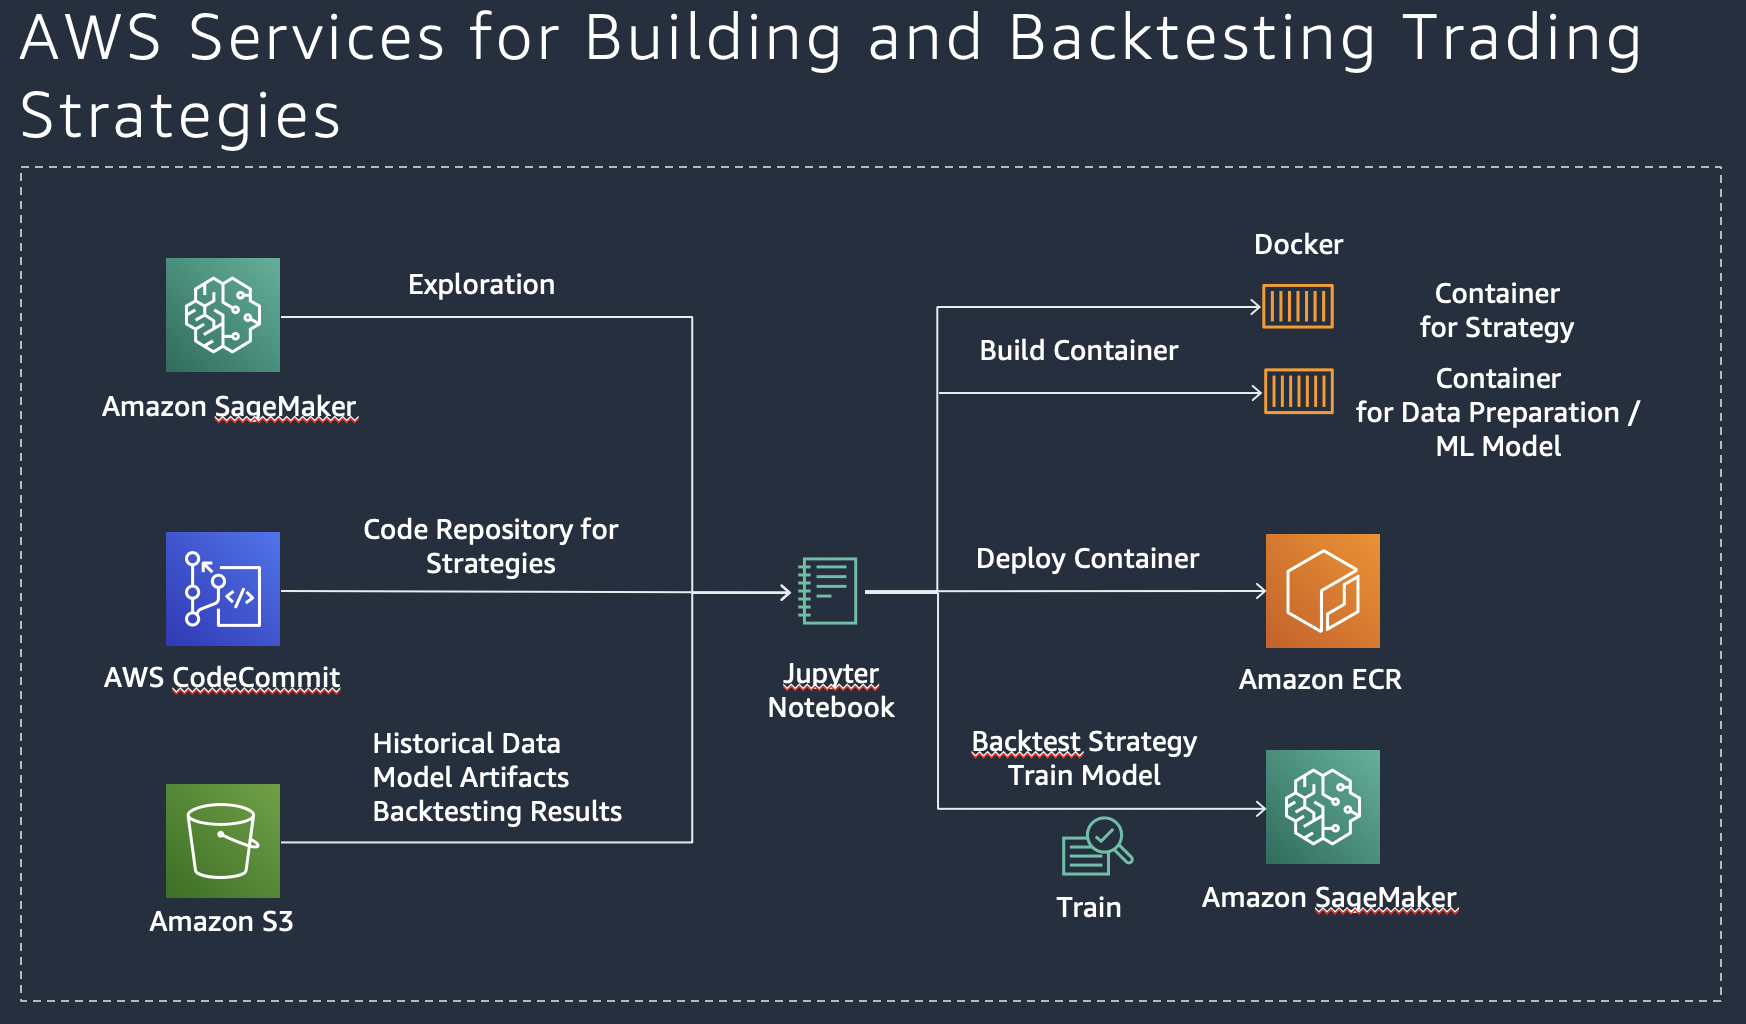This screenshot has width=1746, height=1024.
Task: Click the 'Build Container' label
Action: pos(1079,350)
